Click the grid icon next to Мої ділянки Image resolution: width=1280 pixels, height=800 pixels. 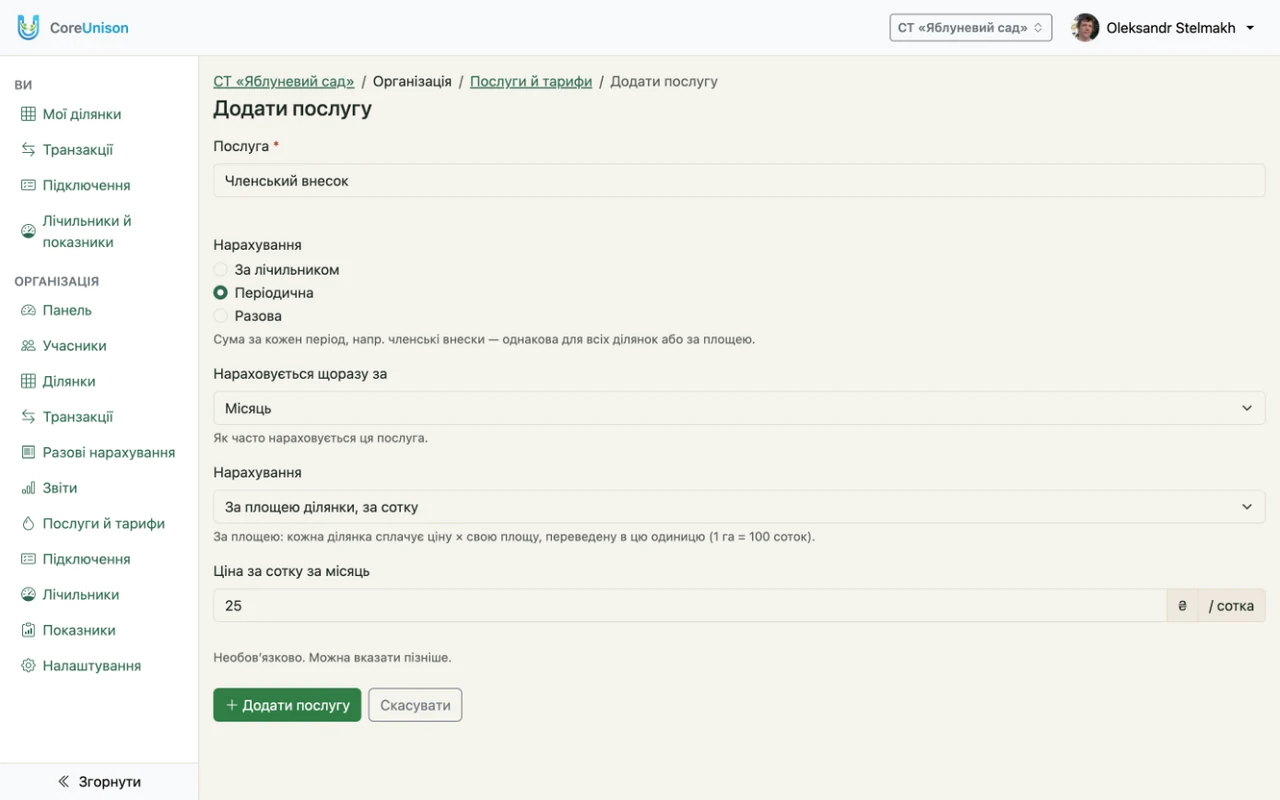[28, 114]
